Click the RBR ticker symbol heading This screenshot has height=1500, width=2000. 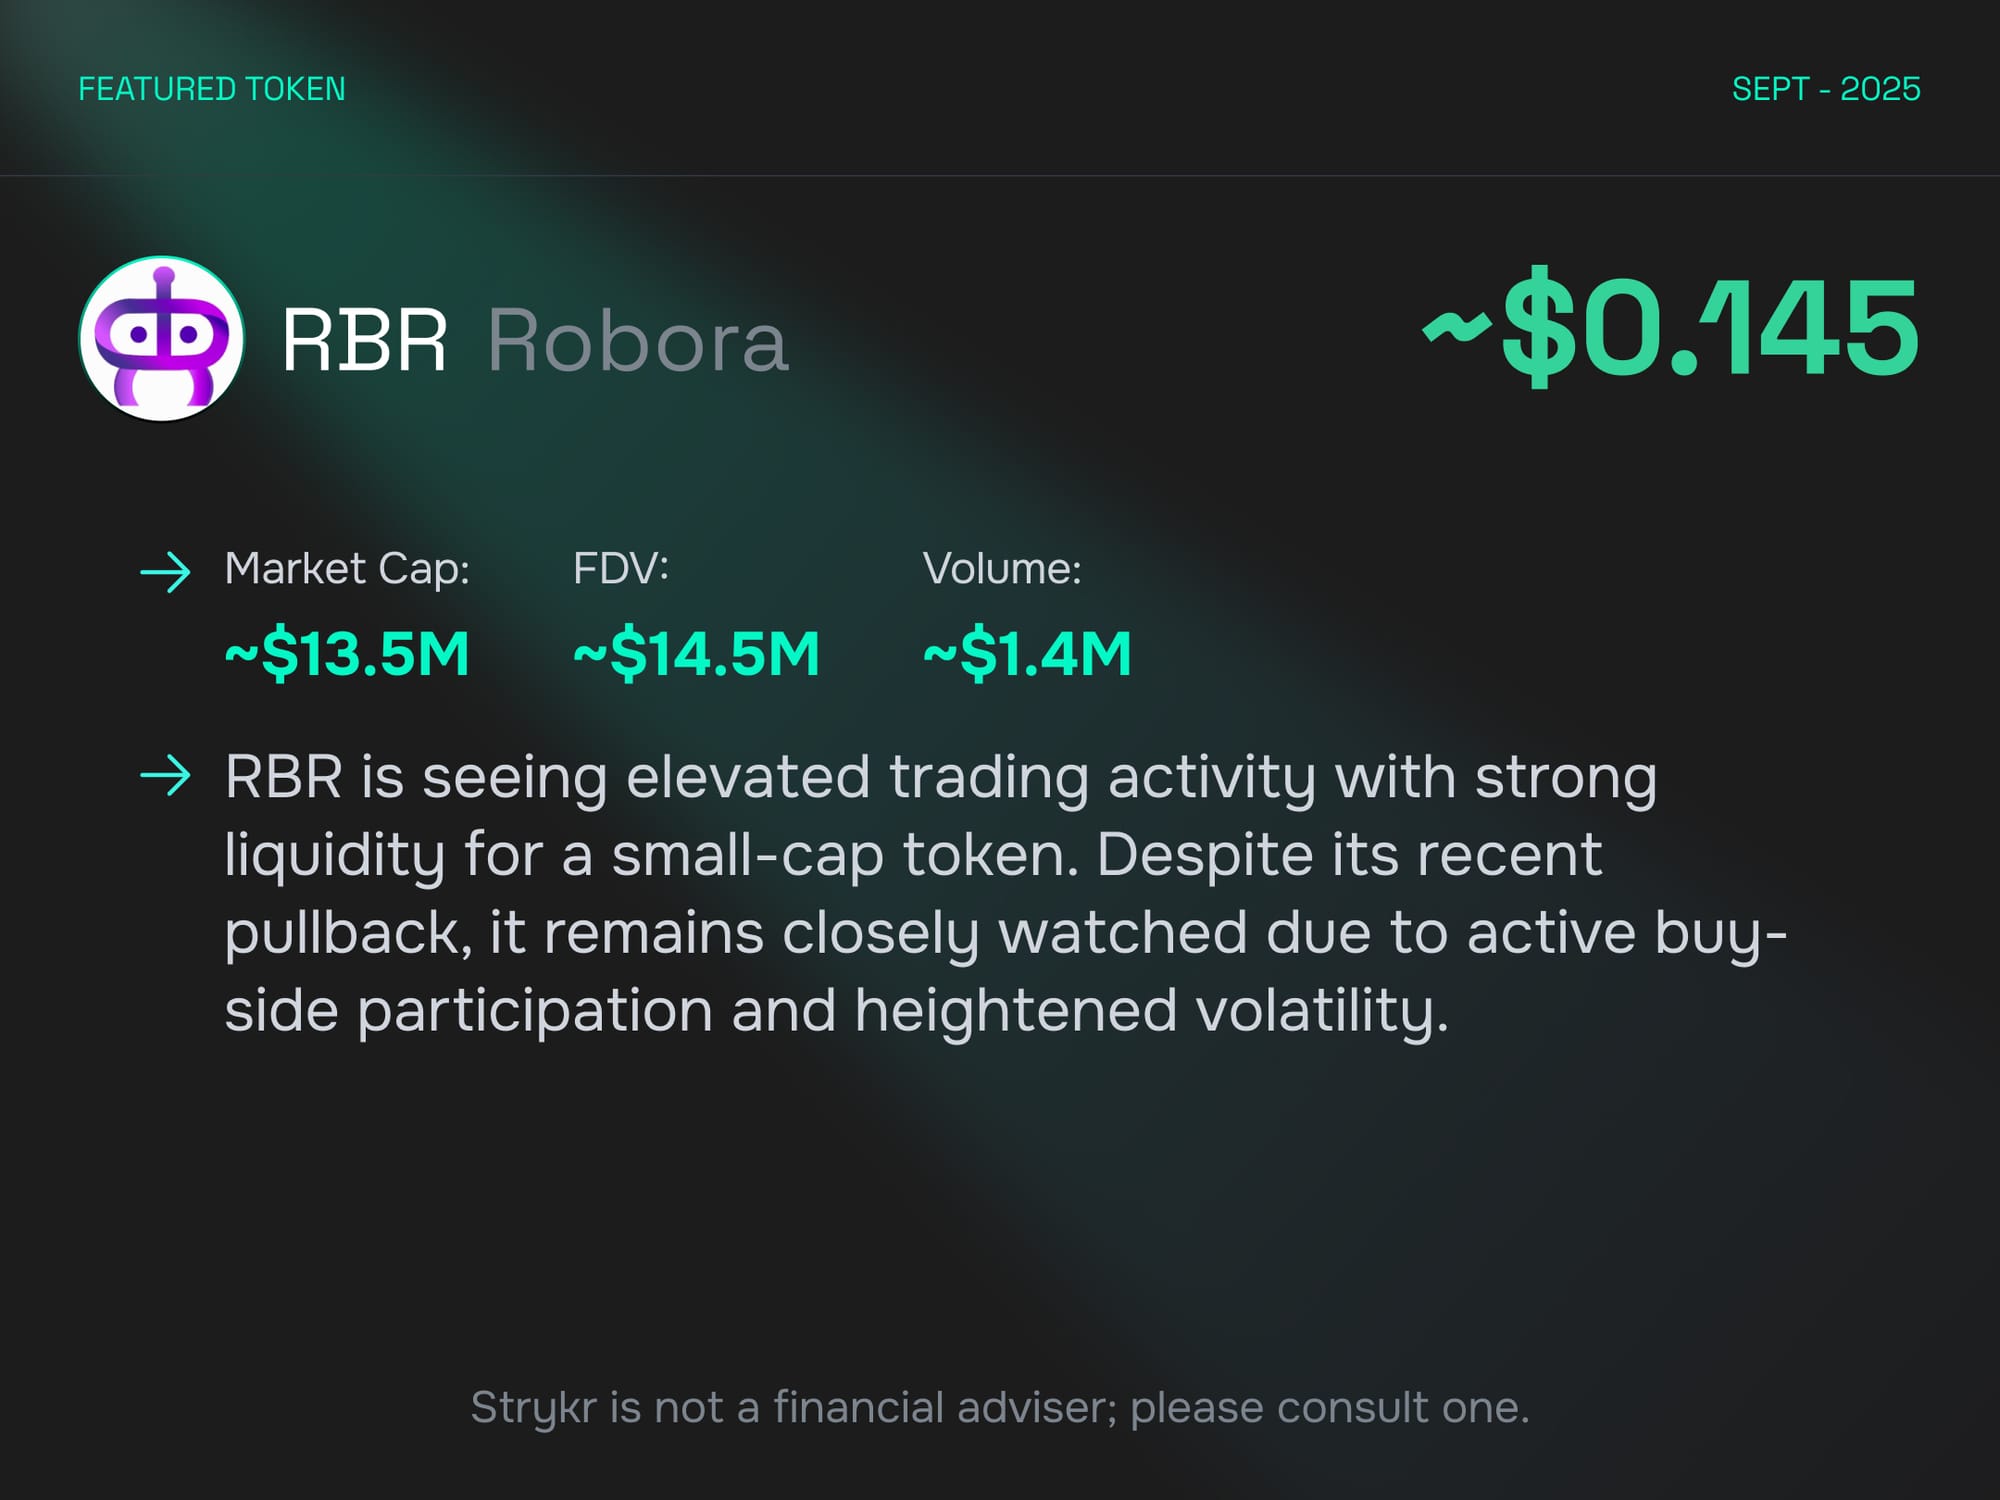(363, 341)
